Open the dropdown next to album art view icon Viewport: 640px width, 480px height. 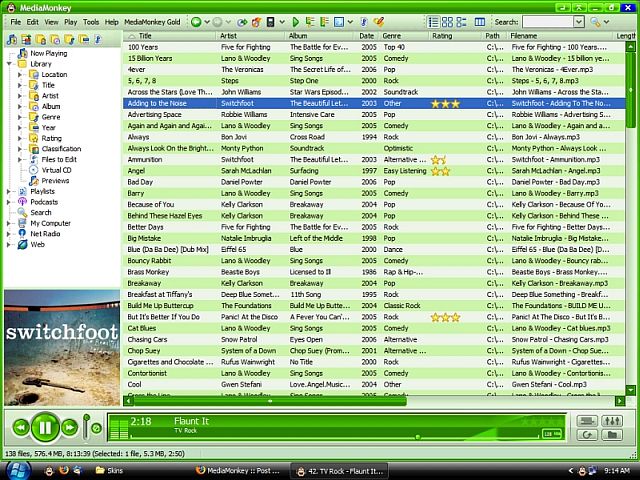tap(350, 22)
